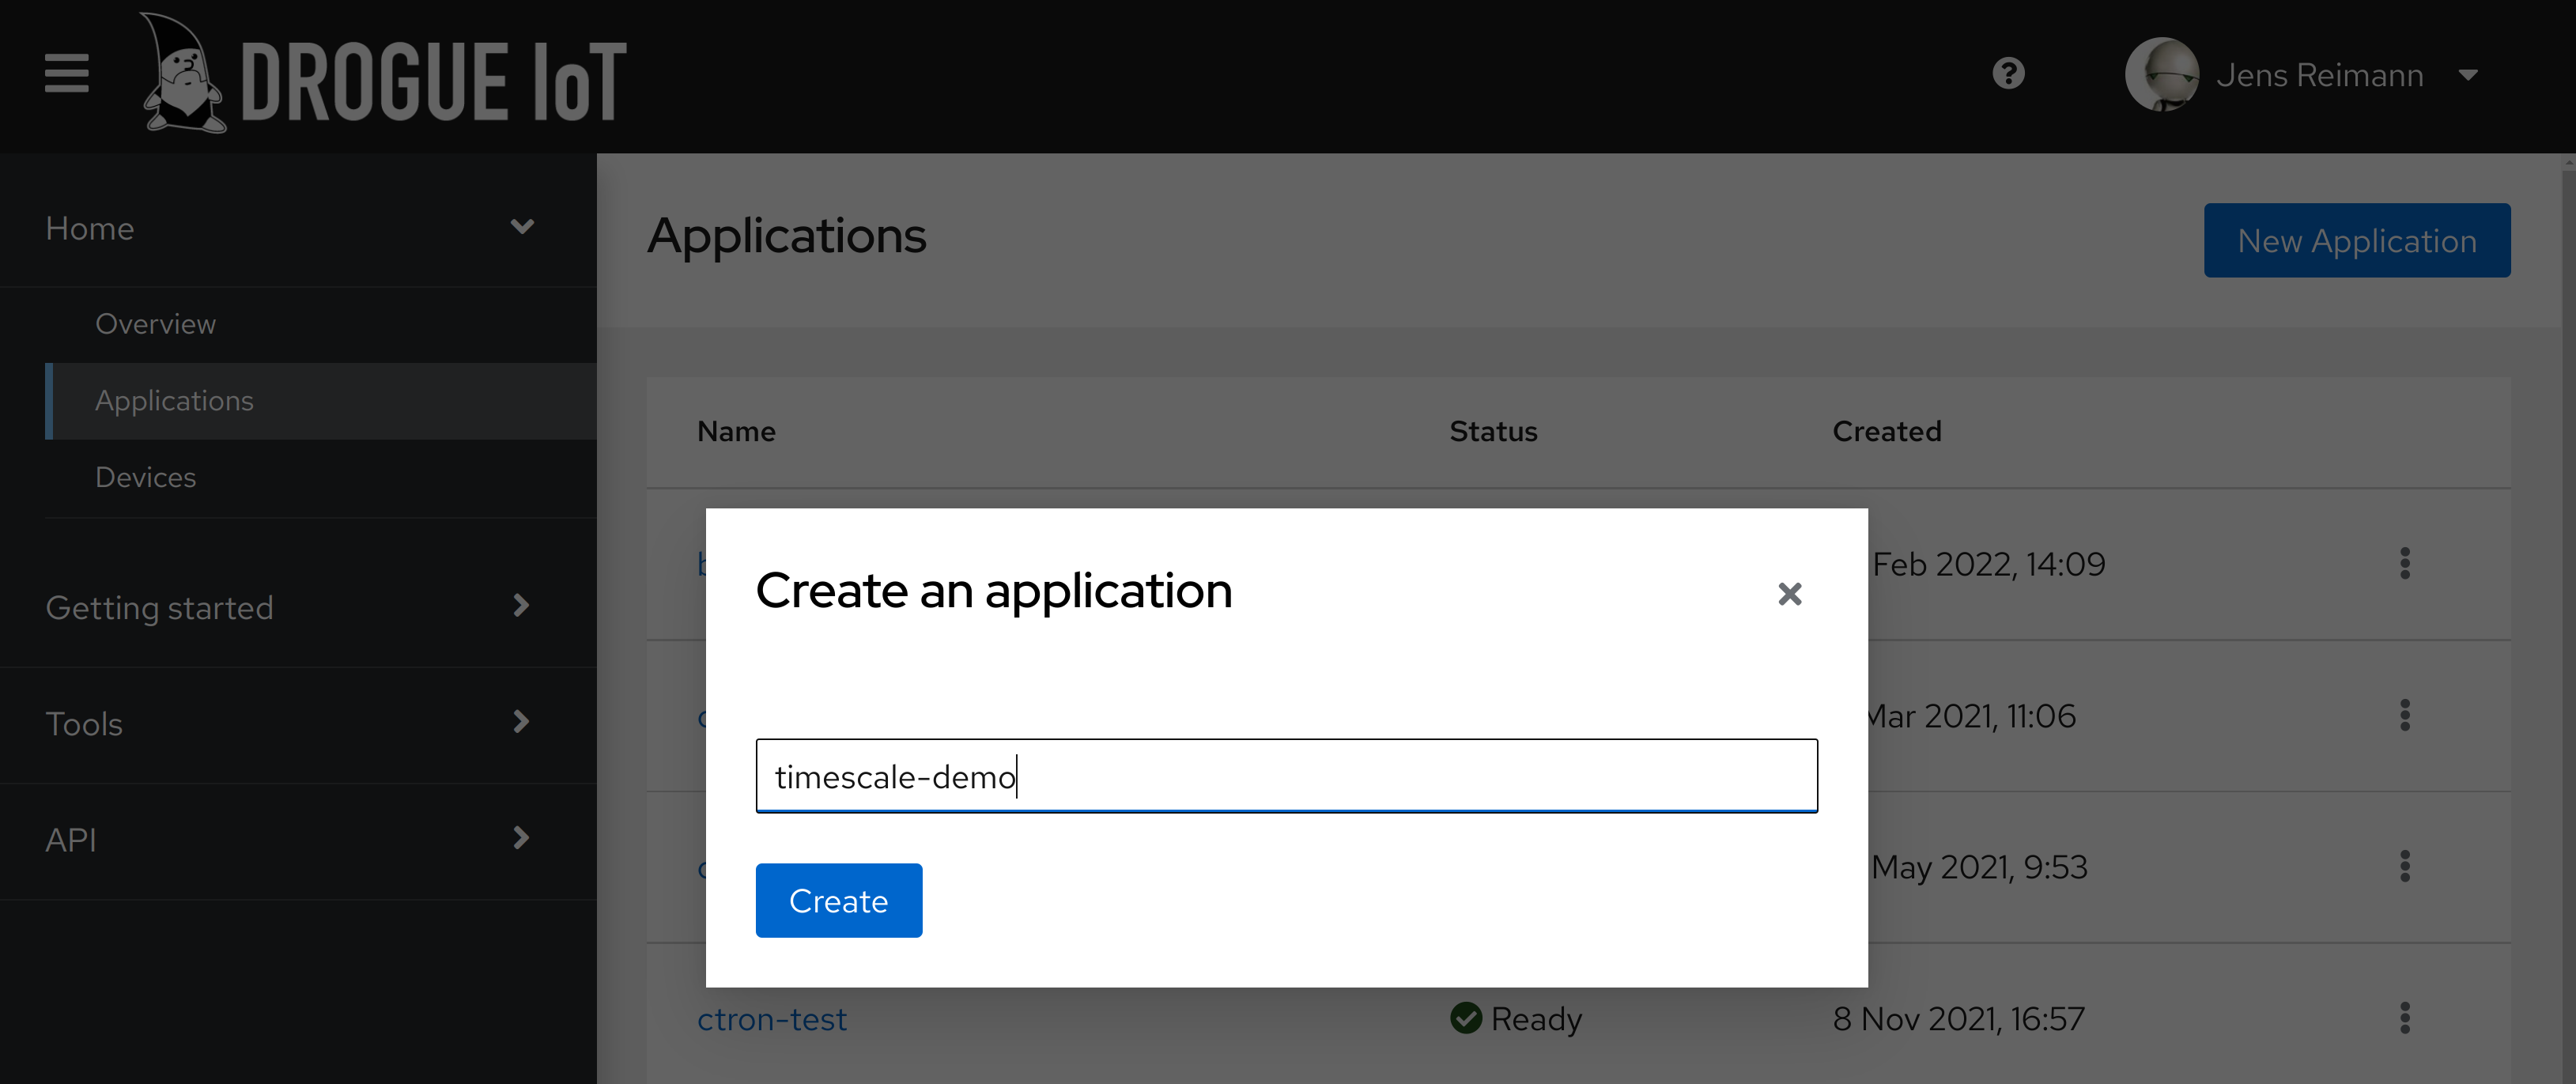Click the timescale-demo application name input
Screen dimensions: 2576x1084
tap(1286, 775)
